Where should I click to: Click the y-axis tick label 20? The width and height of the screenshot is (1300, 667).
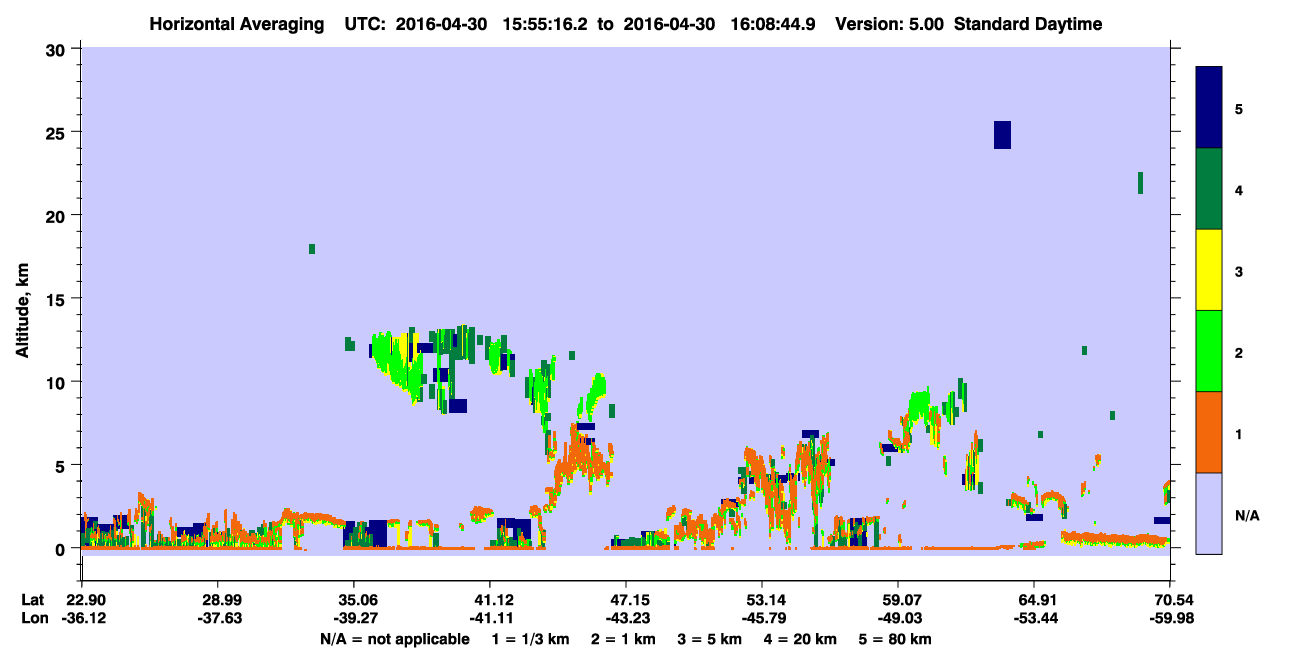click(x=58, y=215)
